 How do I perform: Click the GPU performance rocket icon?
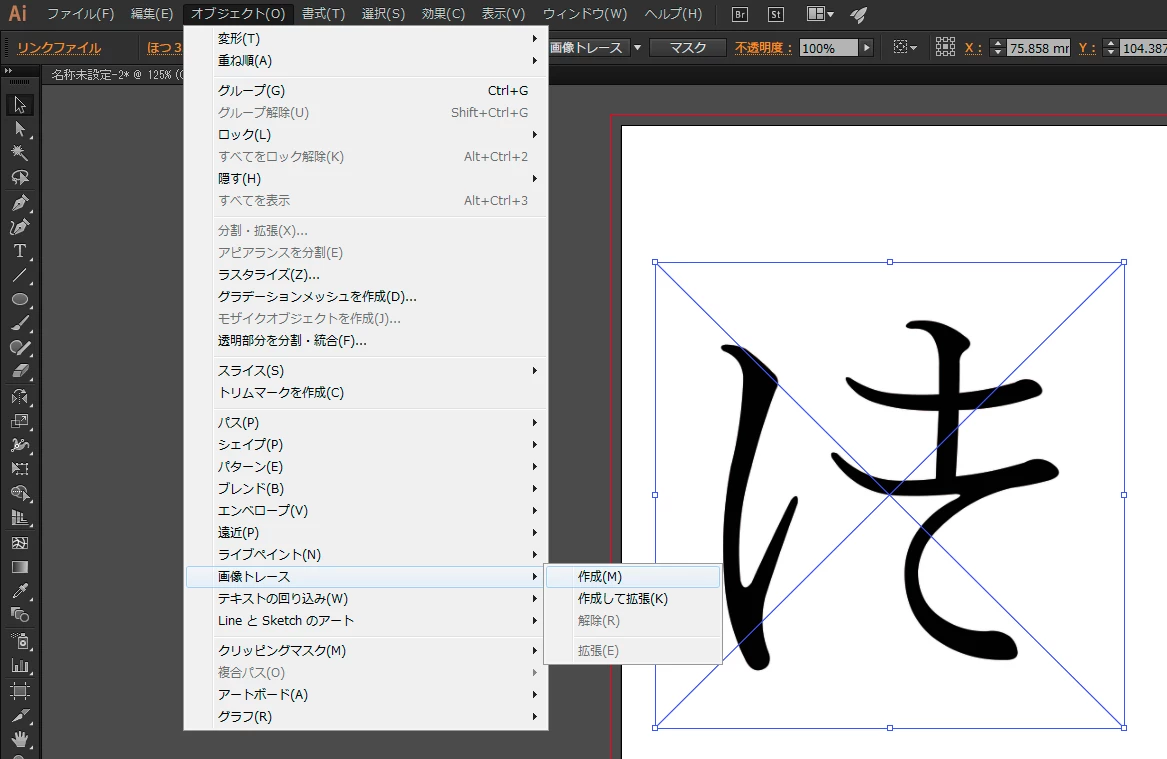[859, 14]
